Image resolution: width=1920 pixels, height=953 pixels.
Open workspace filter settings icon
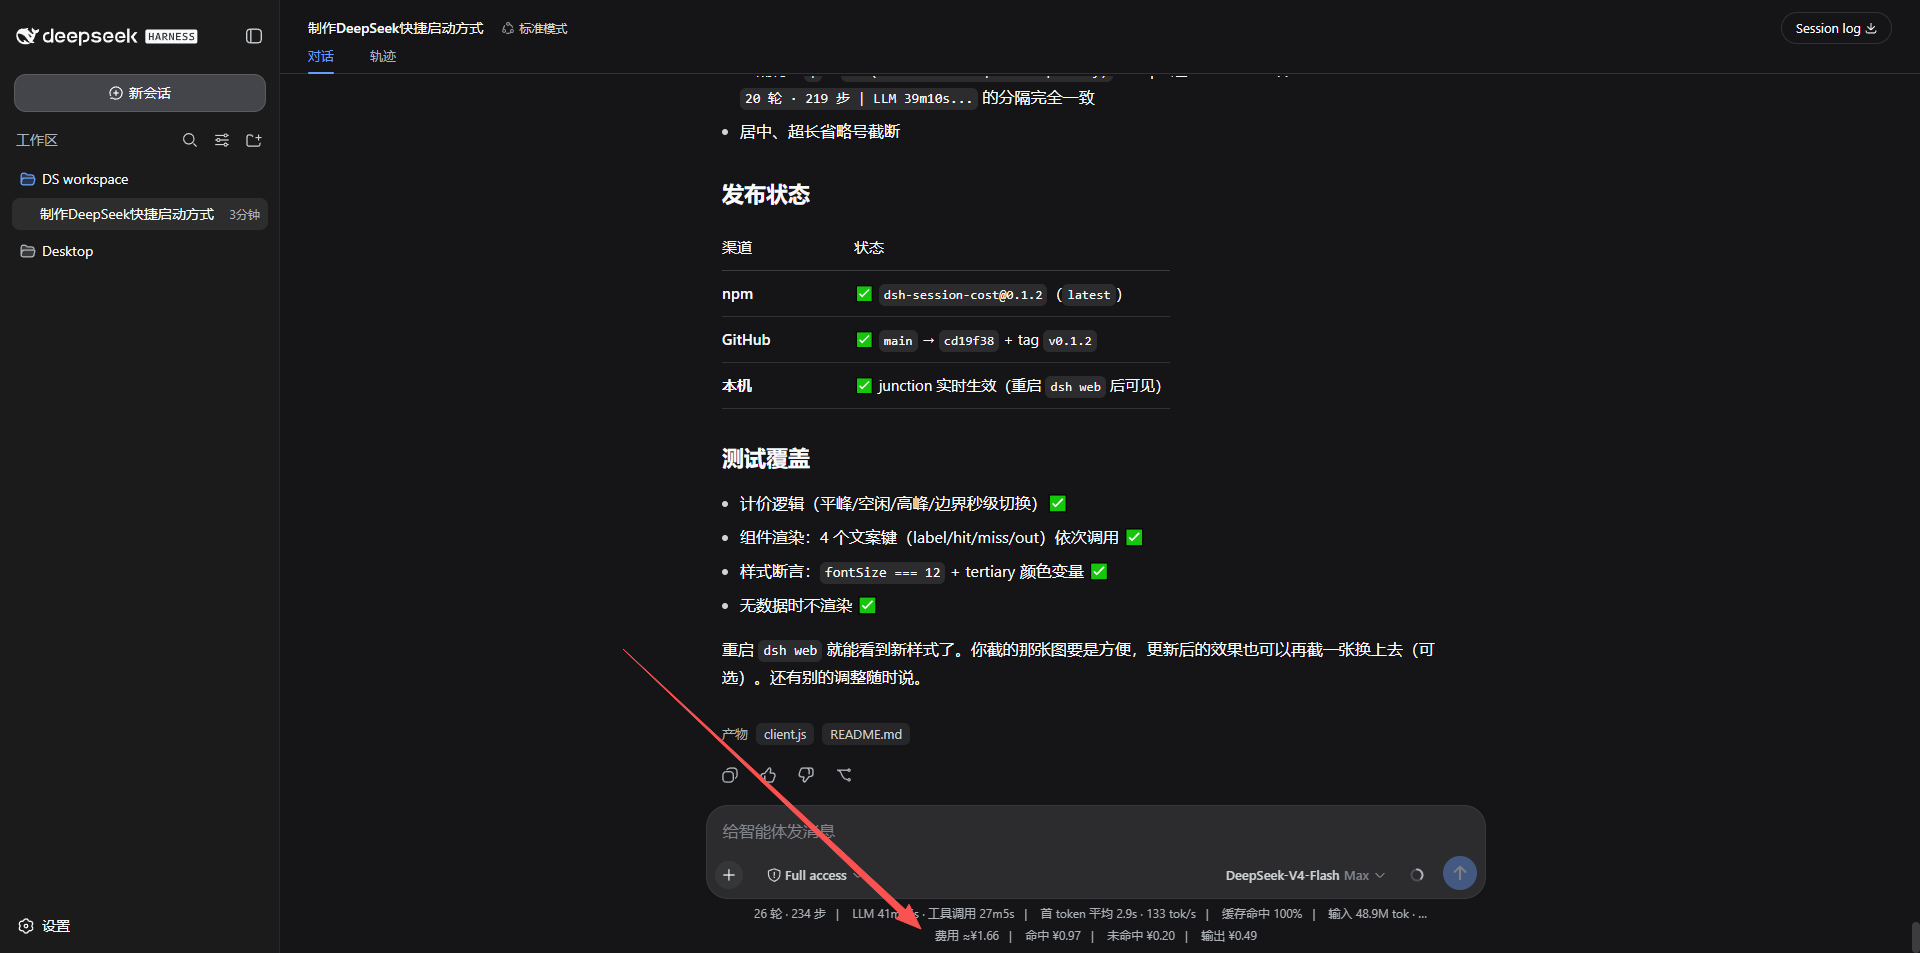[222, 140]
